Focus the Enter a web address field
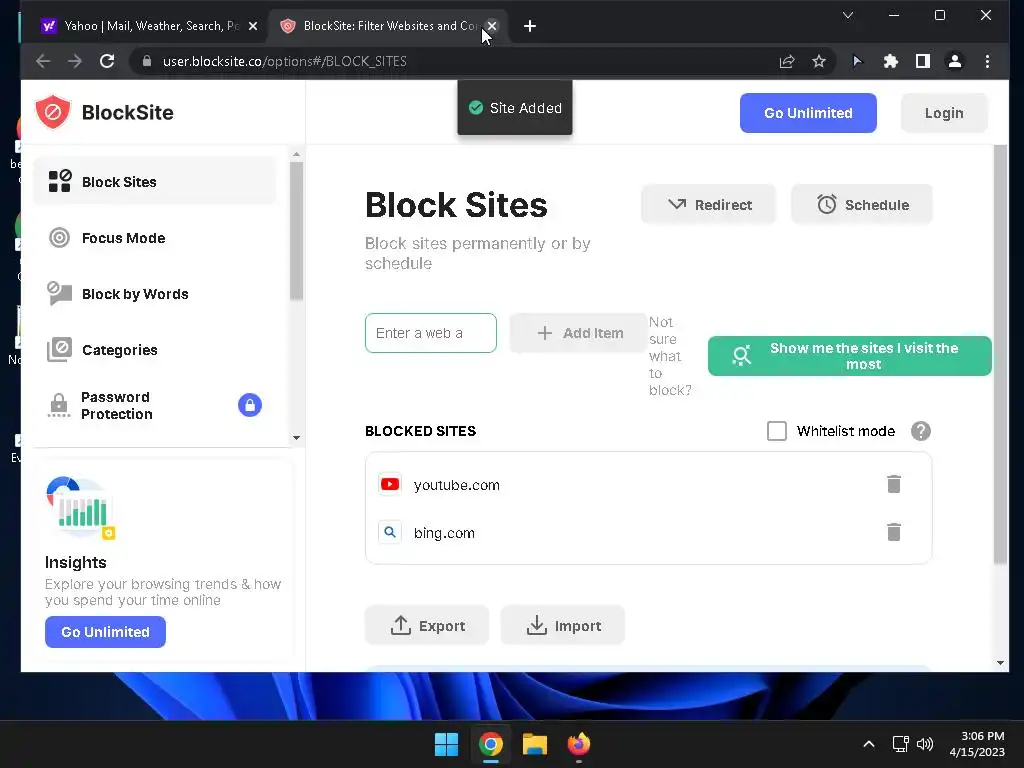 (x=431, y=333)
